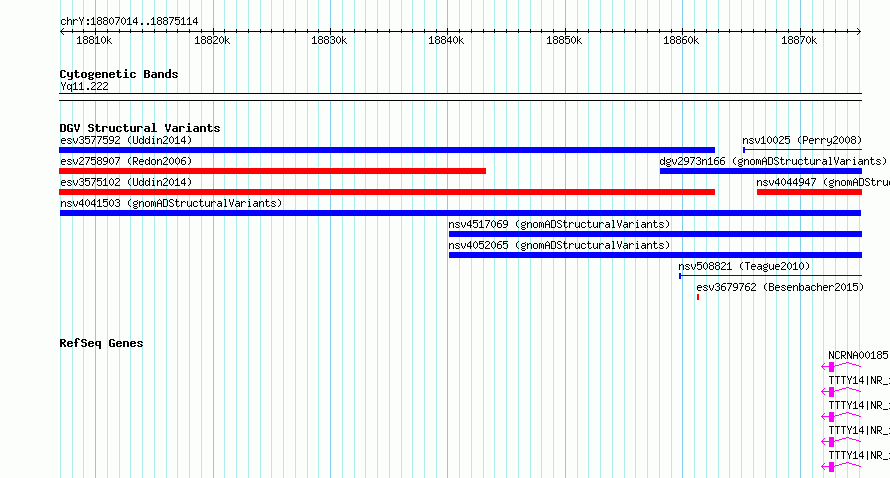The image size is (890, 478).
Task: Click the blue bar under nsv4041503
Action: tap(460, 213)
